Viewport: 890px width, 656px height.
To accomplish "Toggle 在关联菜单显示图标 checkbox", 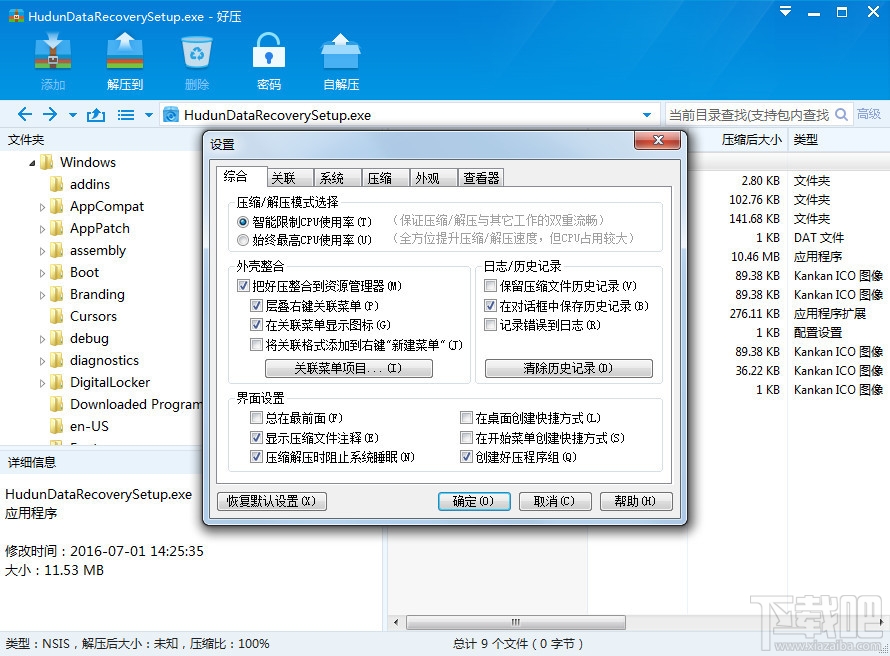I will click(x=256, y=325).
